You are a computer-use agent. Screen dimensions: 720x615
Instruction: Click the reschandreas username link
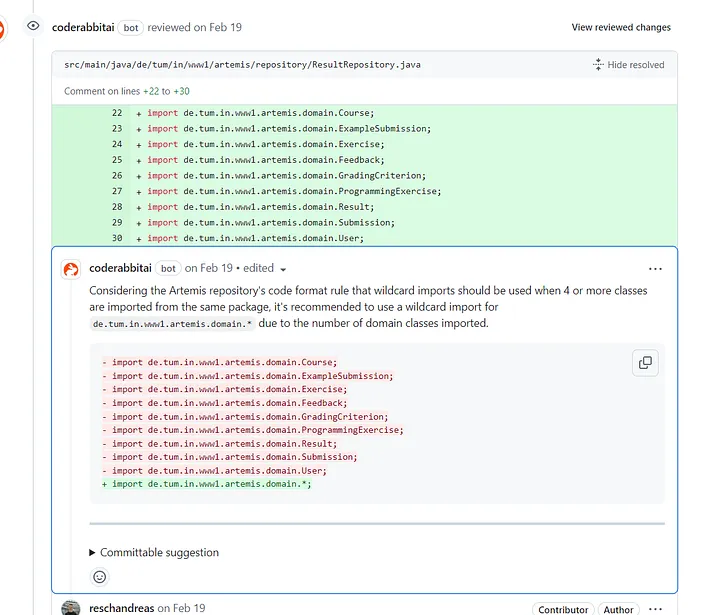point(122,608)
